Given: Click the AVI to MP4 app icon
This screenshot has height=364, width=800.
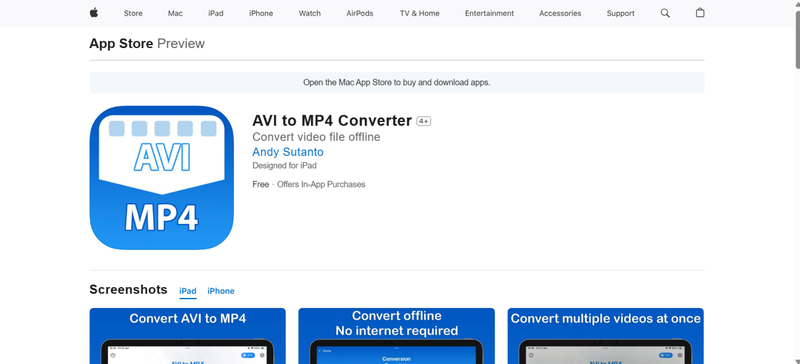Looking at the screenshot, I should [x=162, y=178].
